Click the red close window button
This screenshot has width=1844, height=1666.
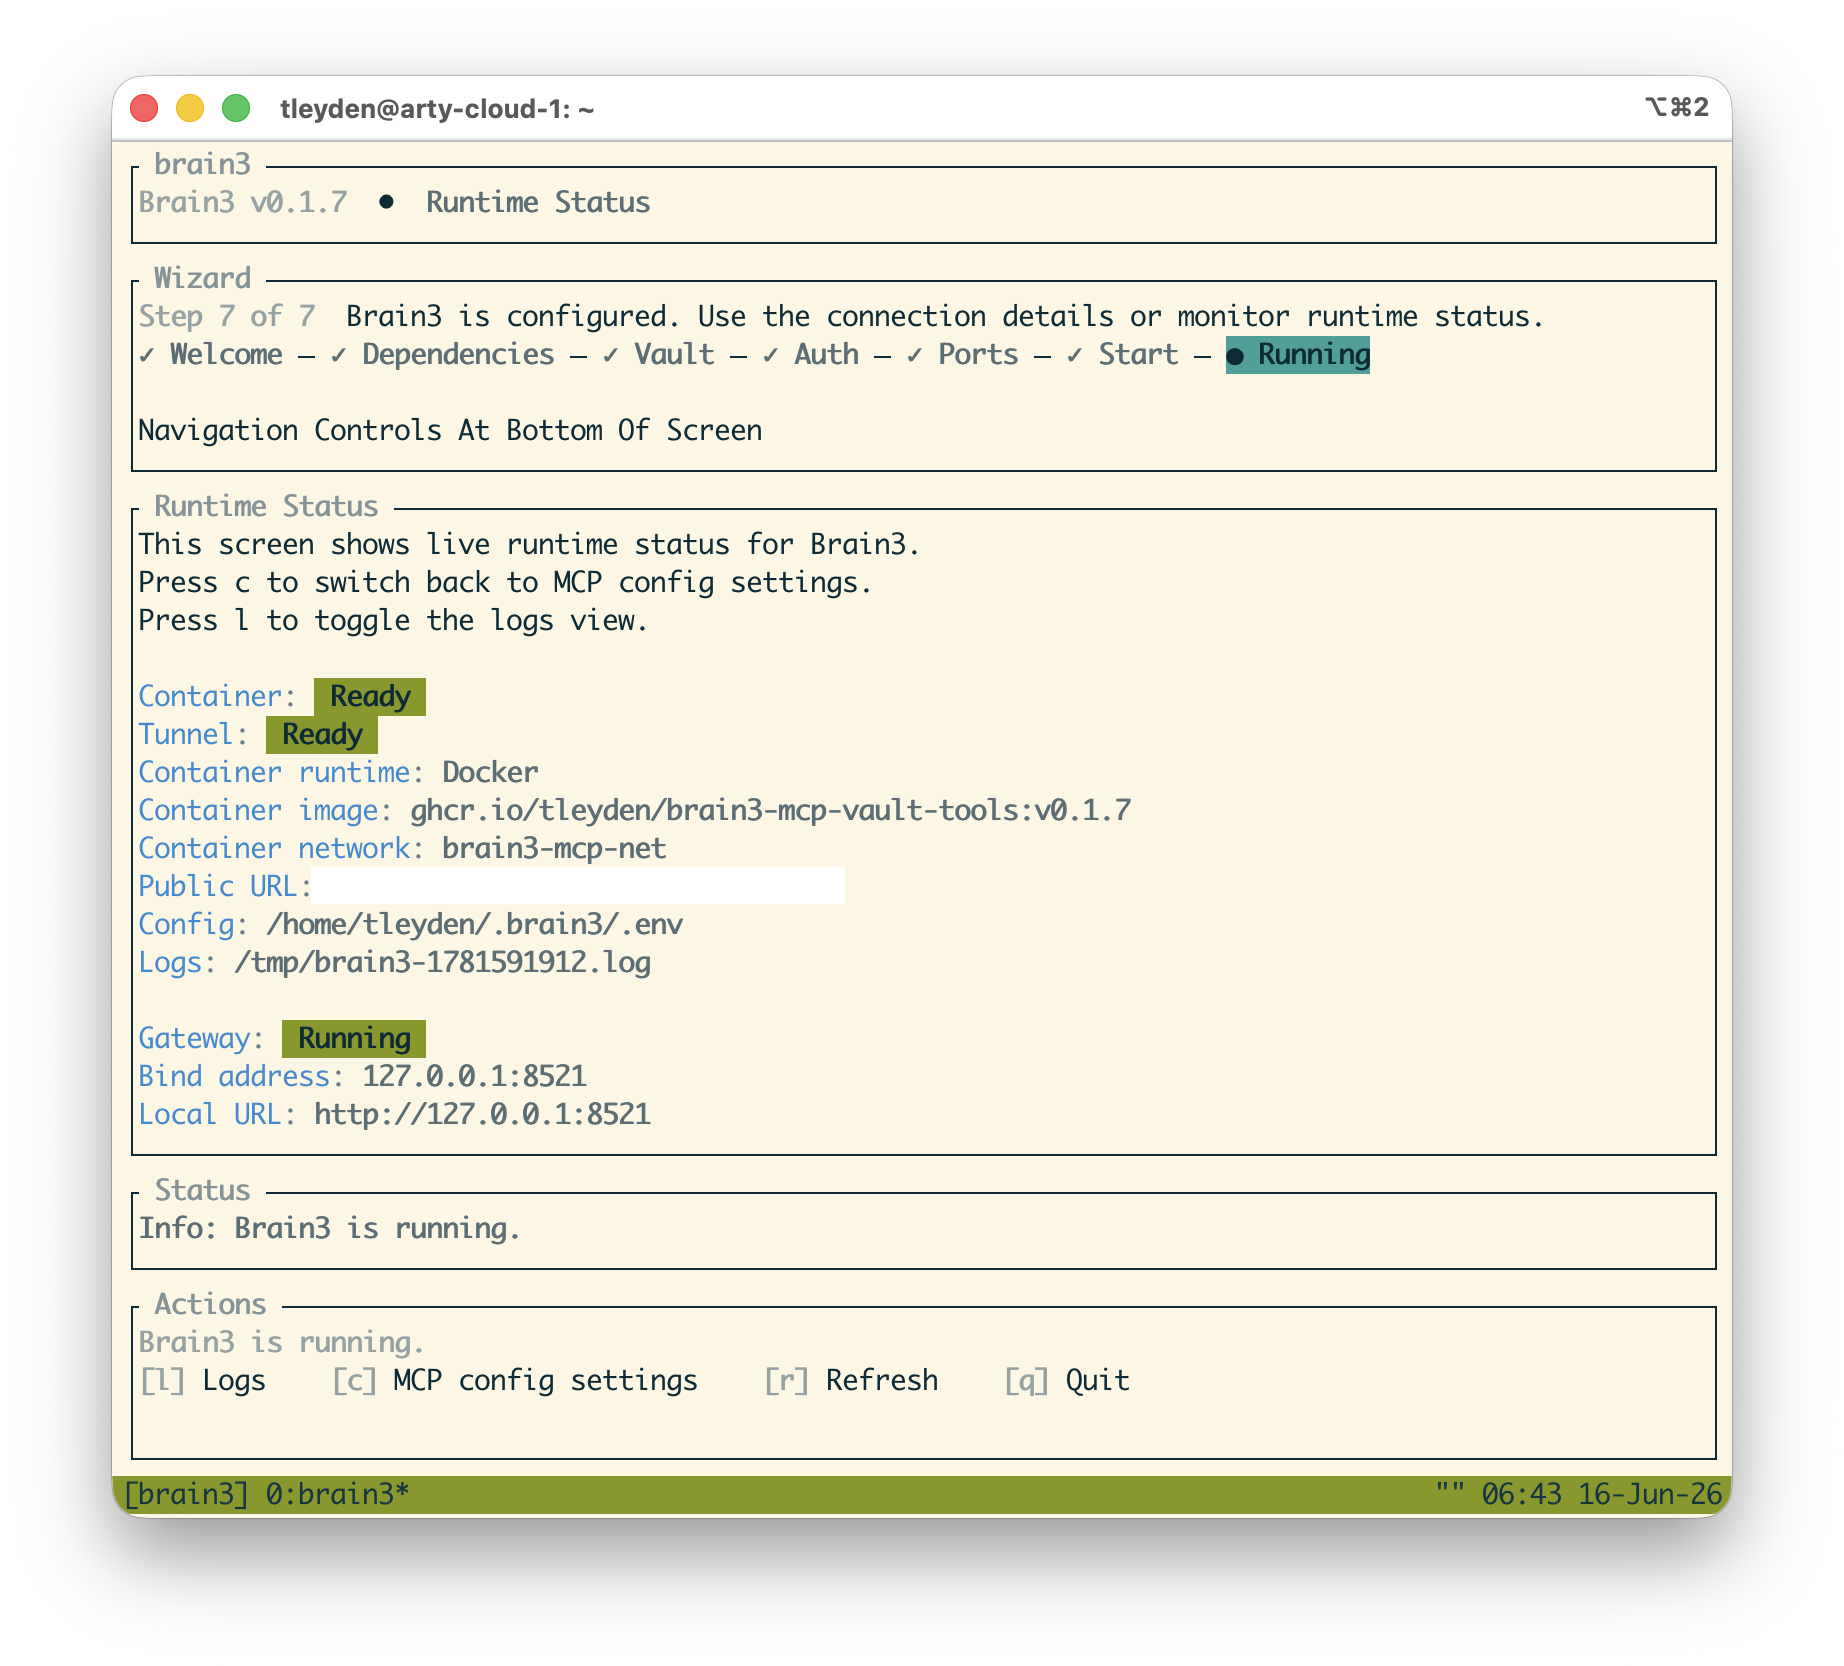click(x=145, y=108)
